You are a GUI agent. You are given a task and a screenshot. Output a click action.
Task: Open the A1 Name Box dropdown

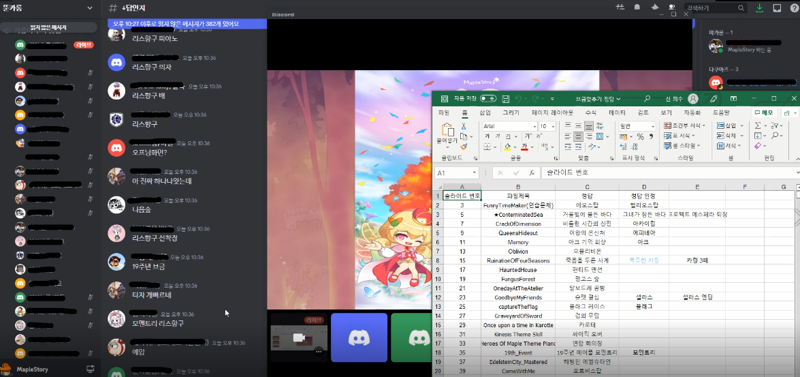(x=474, y=173)
